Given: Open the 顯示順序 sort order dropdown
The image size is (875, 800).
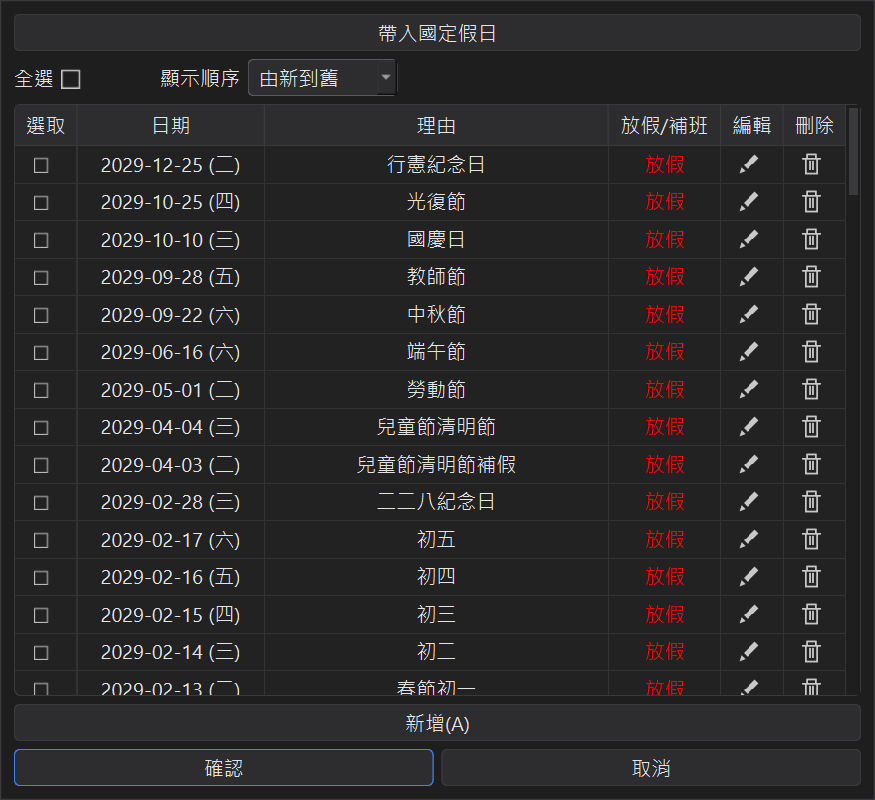Looking at the screenshot, I should tap(322, 78).
